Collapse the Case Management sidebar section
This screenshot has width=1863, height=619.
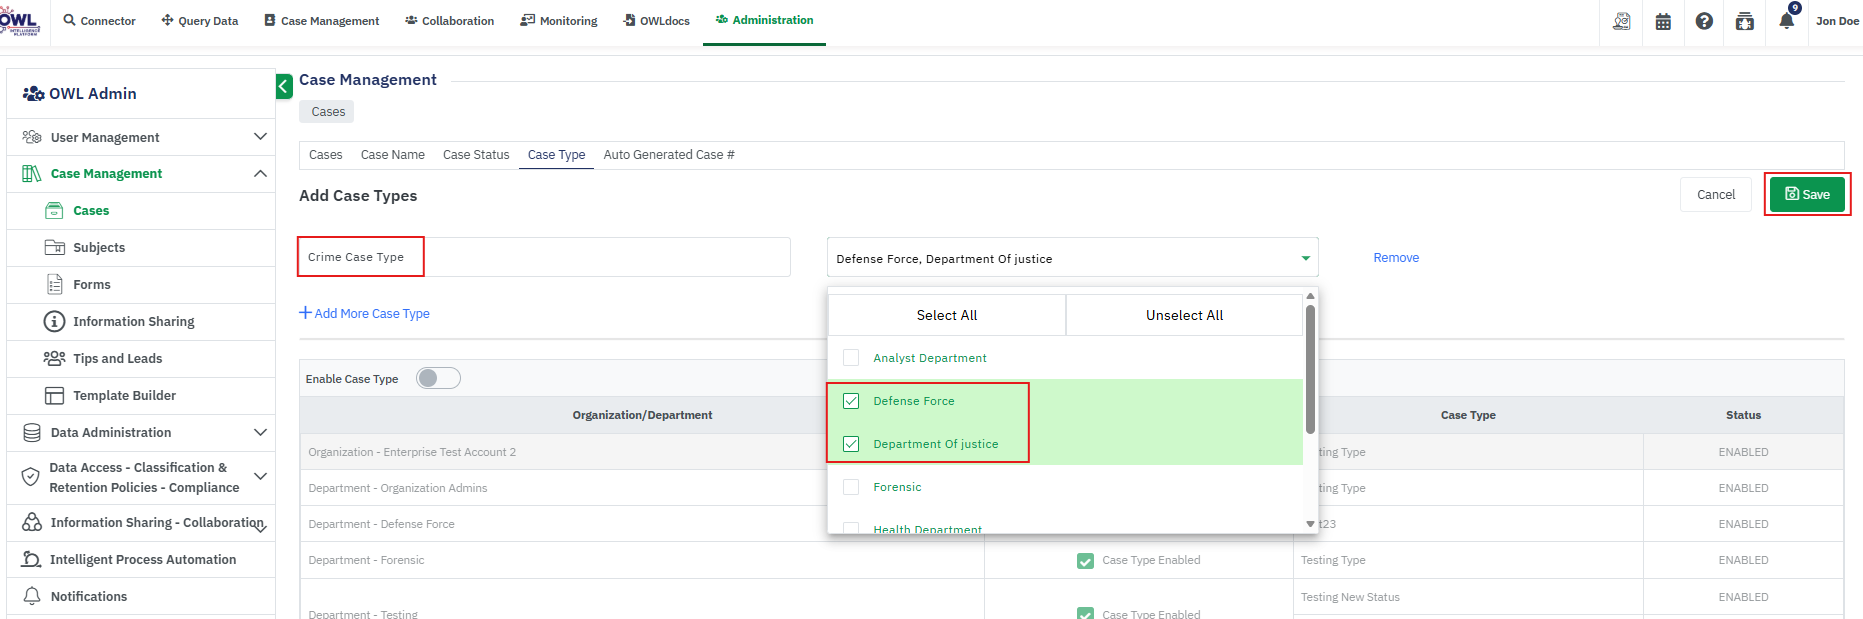(260, 174)
